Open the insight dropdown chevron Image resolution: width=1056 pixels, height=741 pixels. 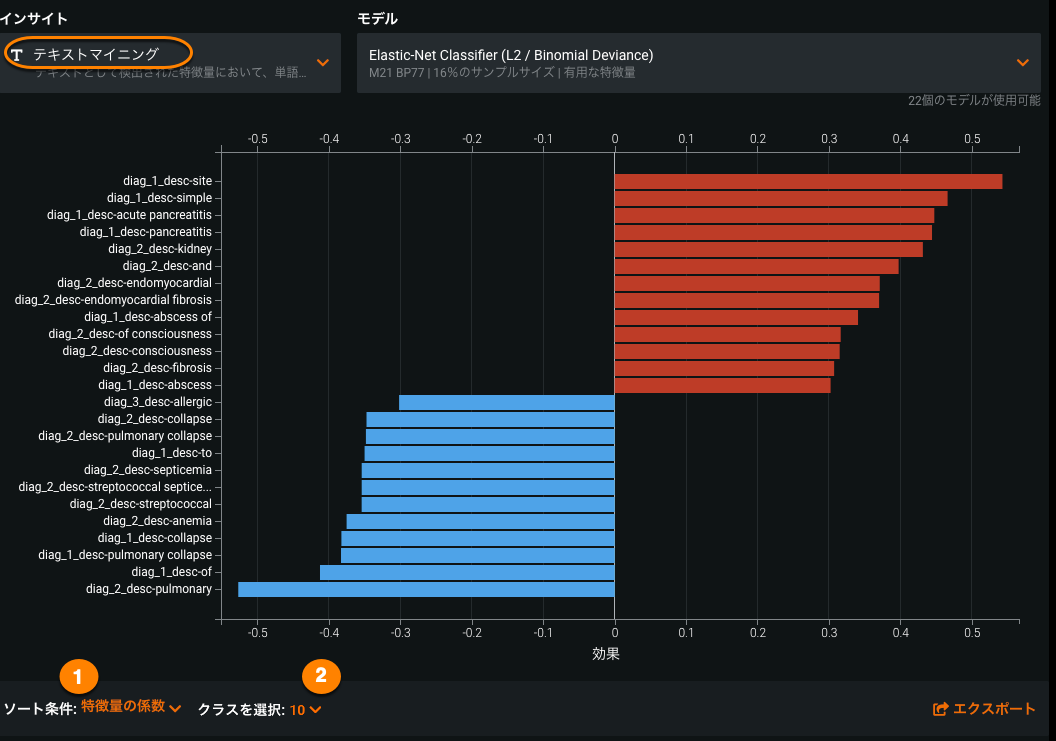[x=323, y=62]
